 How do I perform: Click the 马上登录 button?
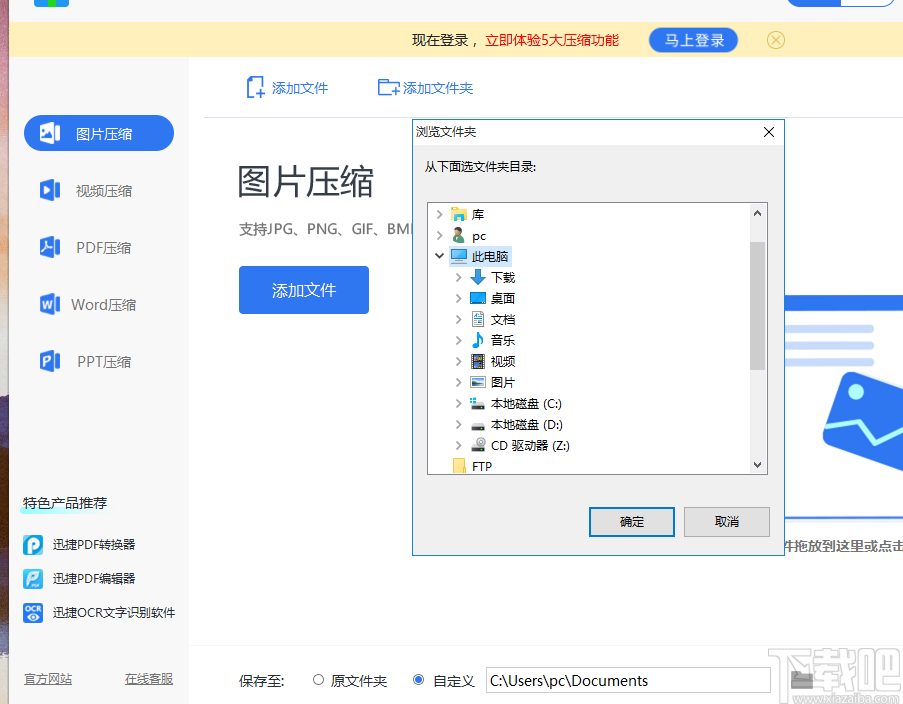click(x=692, y=40)
